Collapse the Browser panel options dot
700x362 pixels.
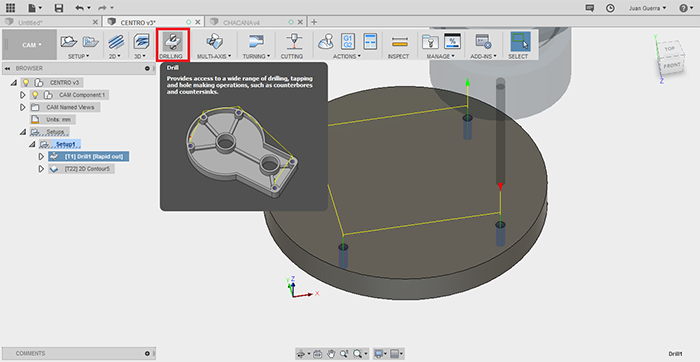147,68
